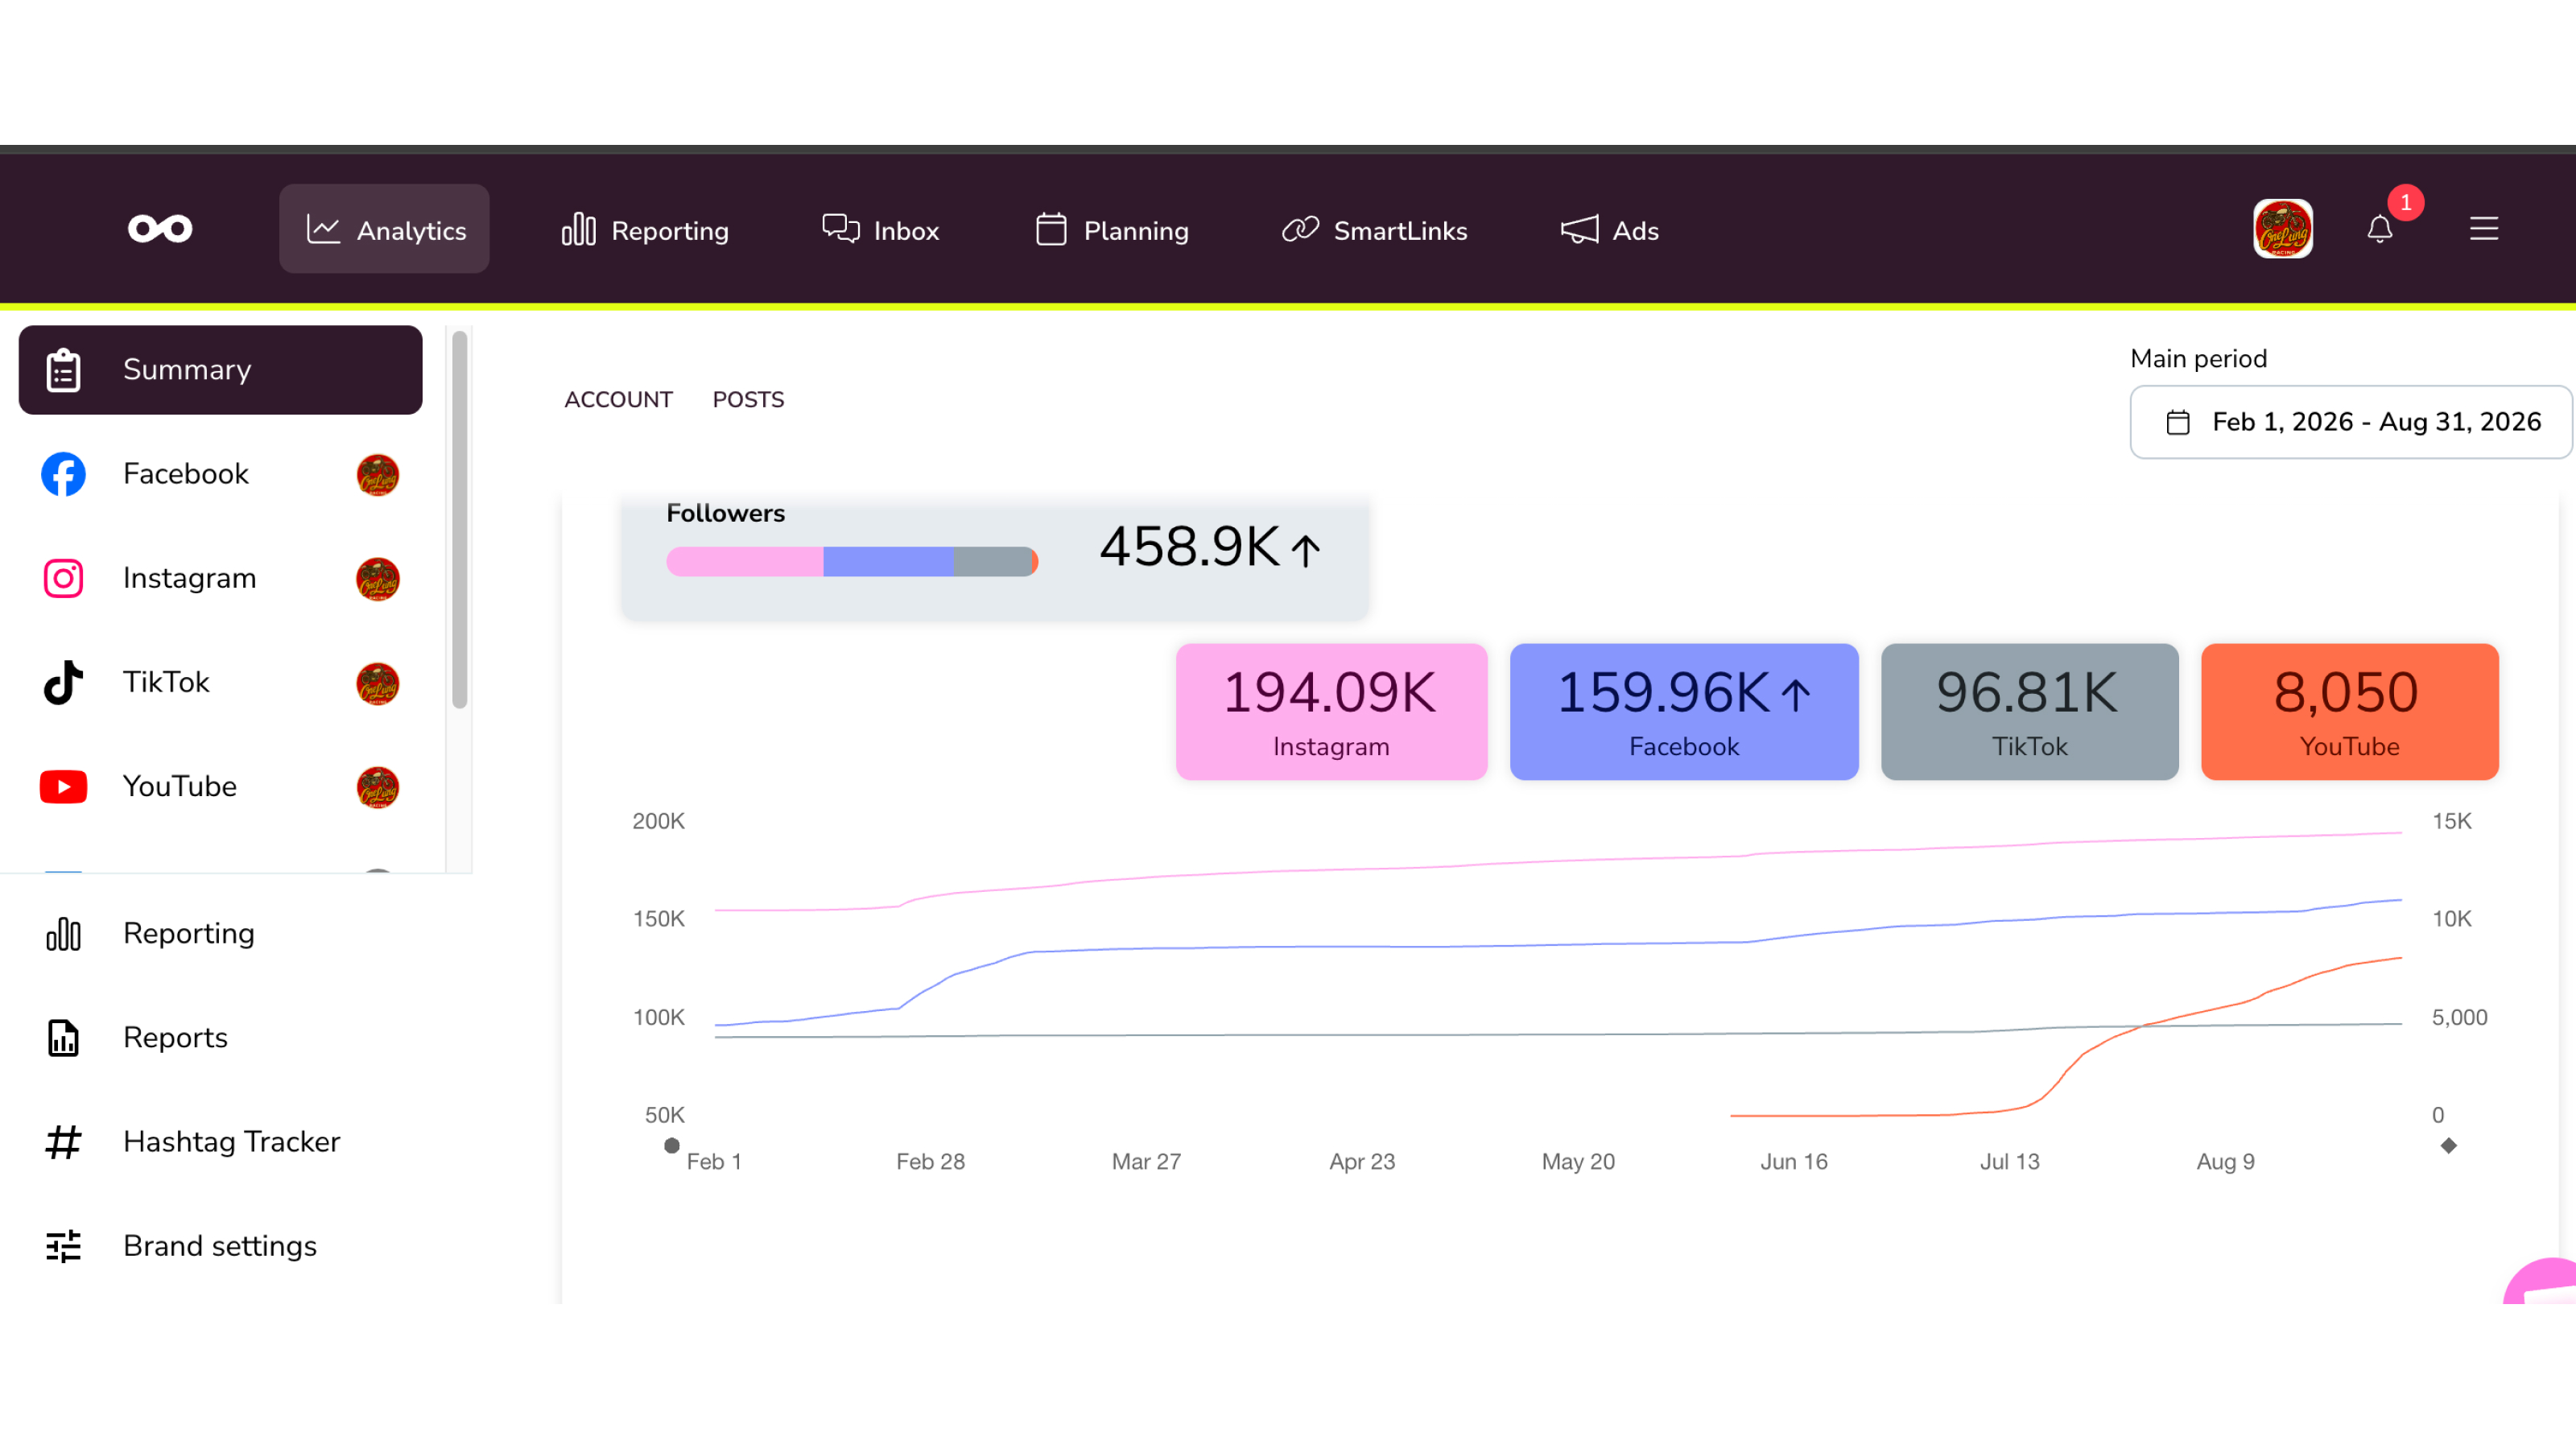Select Summary in the sidebar
This screenshot has width=2576, height=1449.
point(221,370)
